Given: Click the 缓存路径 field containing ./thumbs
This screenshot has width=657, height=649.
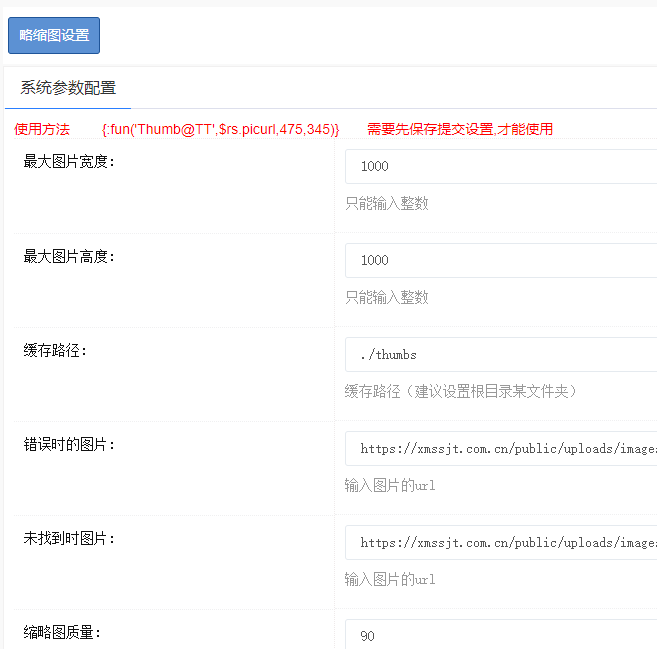Looking at the screenshot, I should [x=500, y=354].
